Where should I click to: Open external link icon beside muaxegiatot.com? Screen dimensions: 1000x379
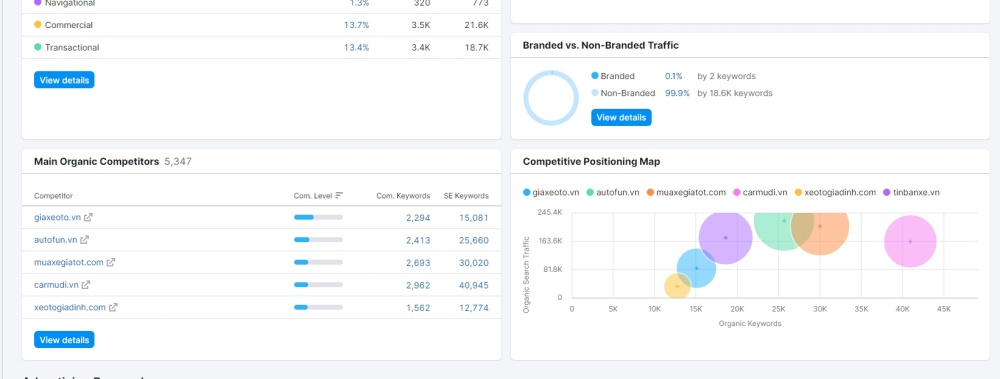pos(110,262)
